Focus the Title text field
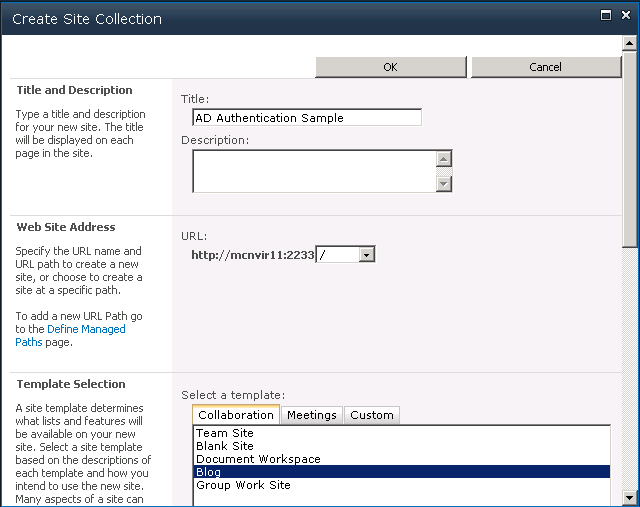Image resolution: width=640 pixels, height=507 pixels. [x=307, y=118]
